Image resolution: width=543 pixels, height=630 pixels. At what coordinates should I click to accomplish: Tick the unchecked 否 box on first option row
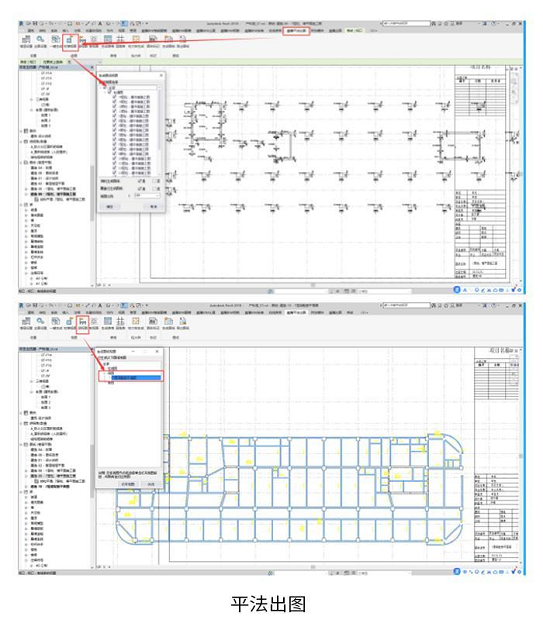[154, 182]
